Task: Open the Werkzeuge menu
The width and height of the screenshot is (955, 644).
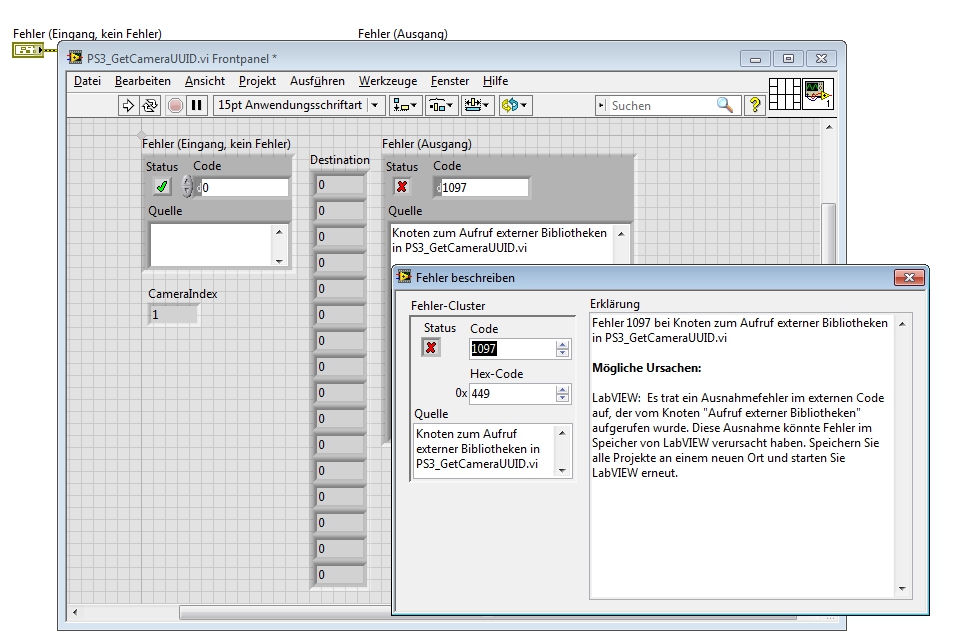Action: (389, 81)
